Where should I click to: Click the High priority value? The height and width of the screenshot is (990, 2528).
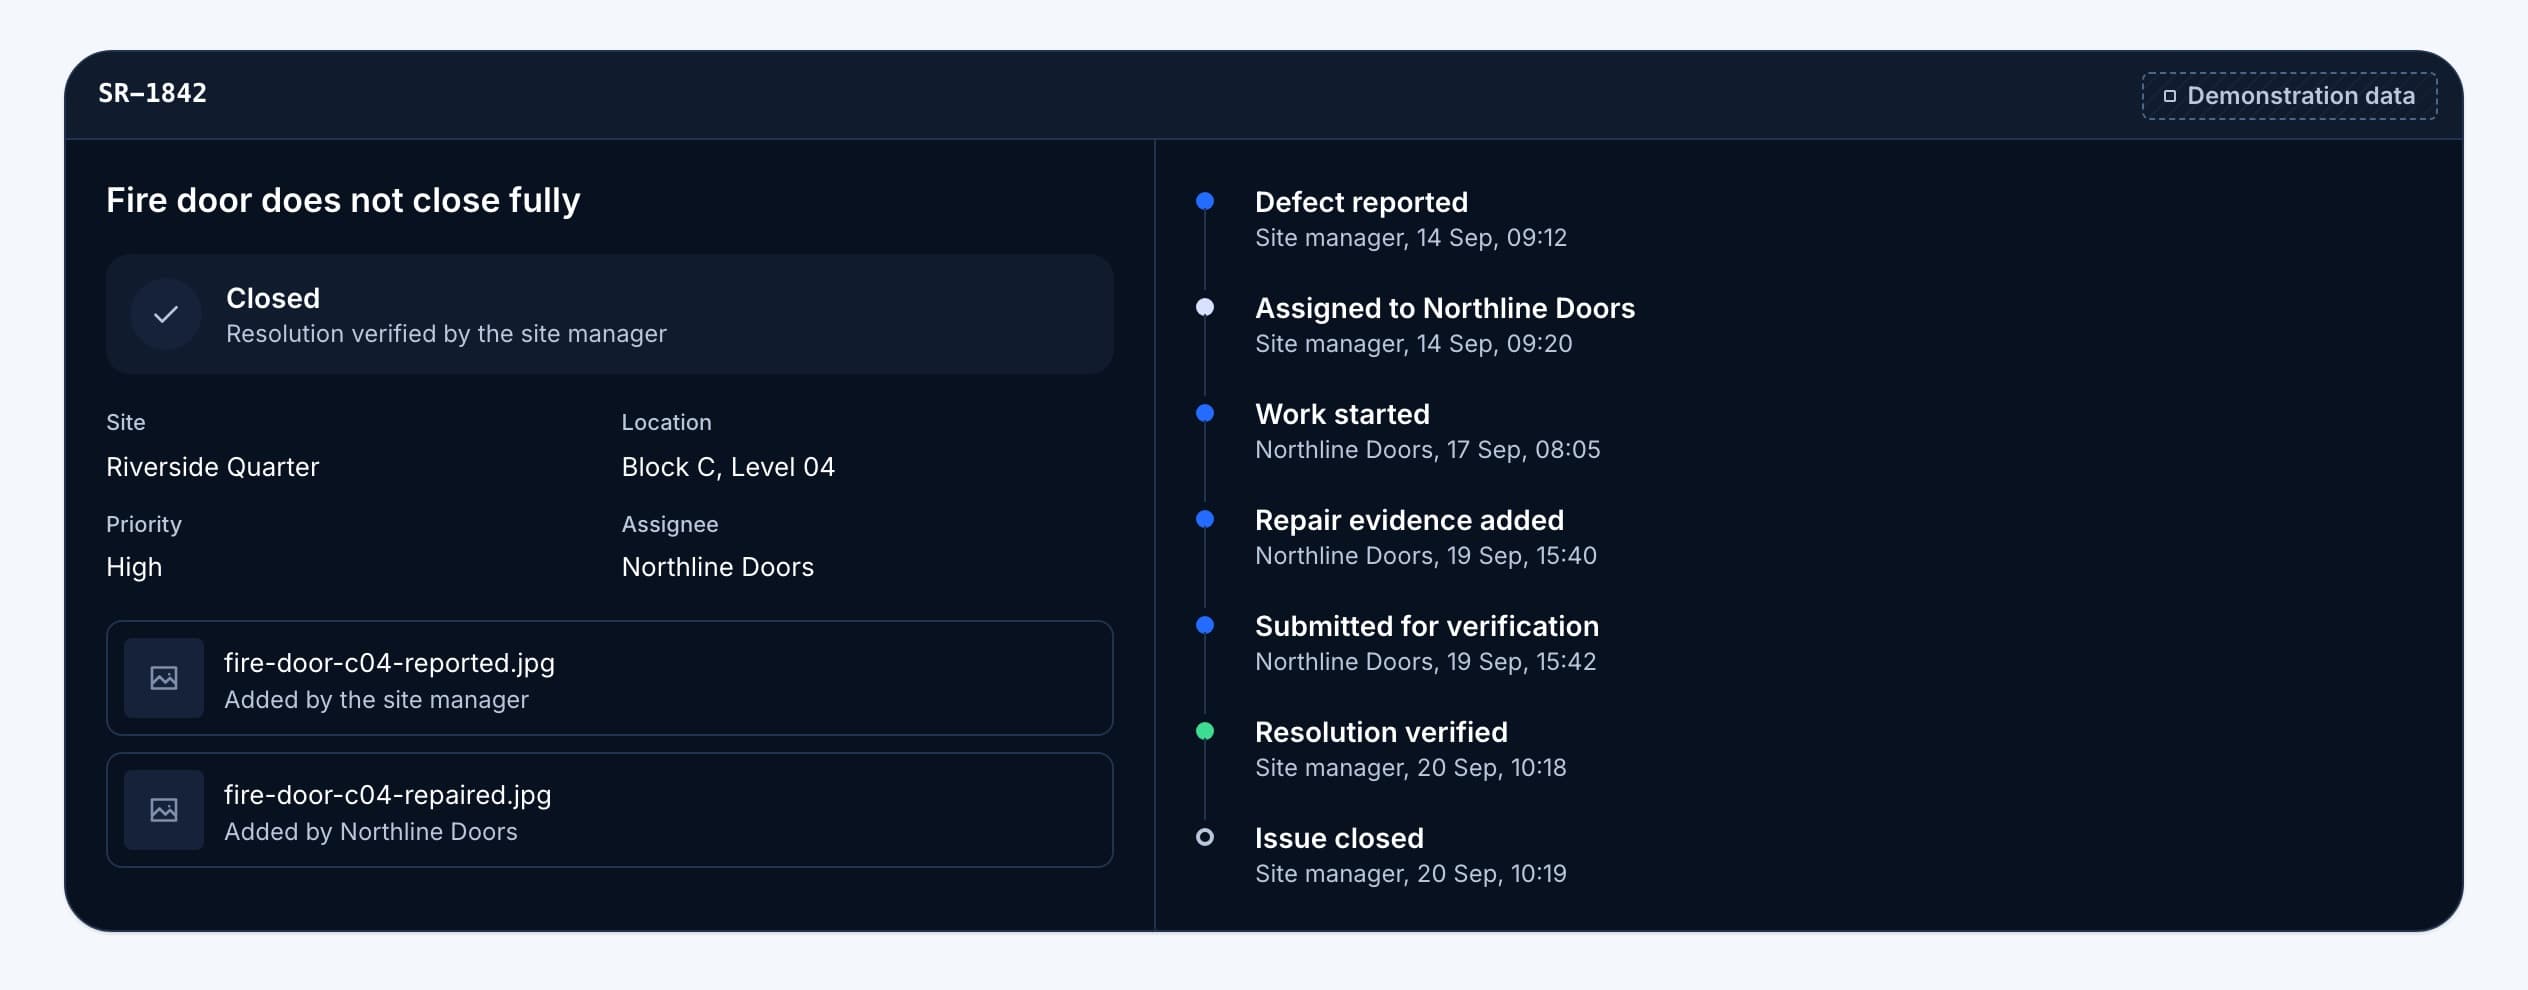click(134, 567)
